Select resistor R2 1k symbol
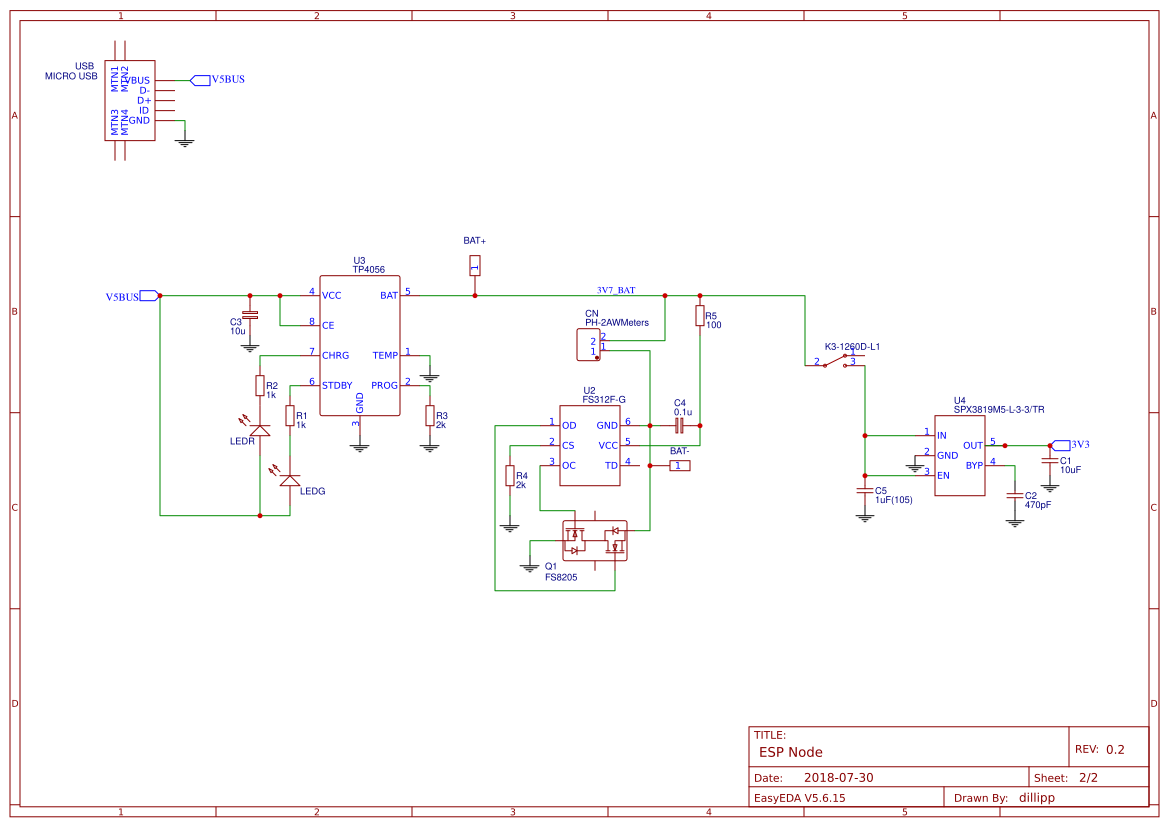Viewport: 1169px width, 827px height. point(259,386)
